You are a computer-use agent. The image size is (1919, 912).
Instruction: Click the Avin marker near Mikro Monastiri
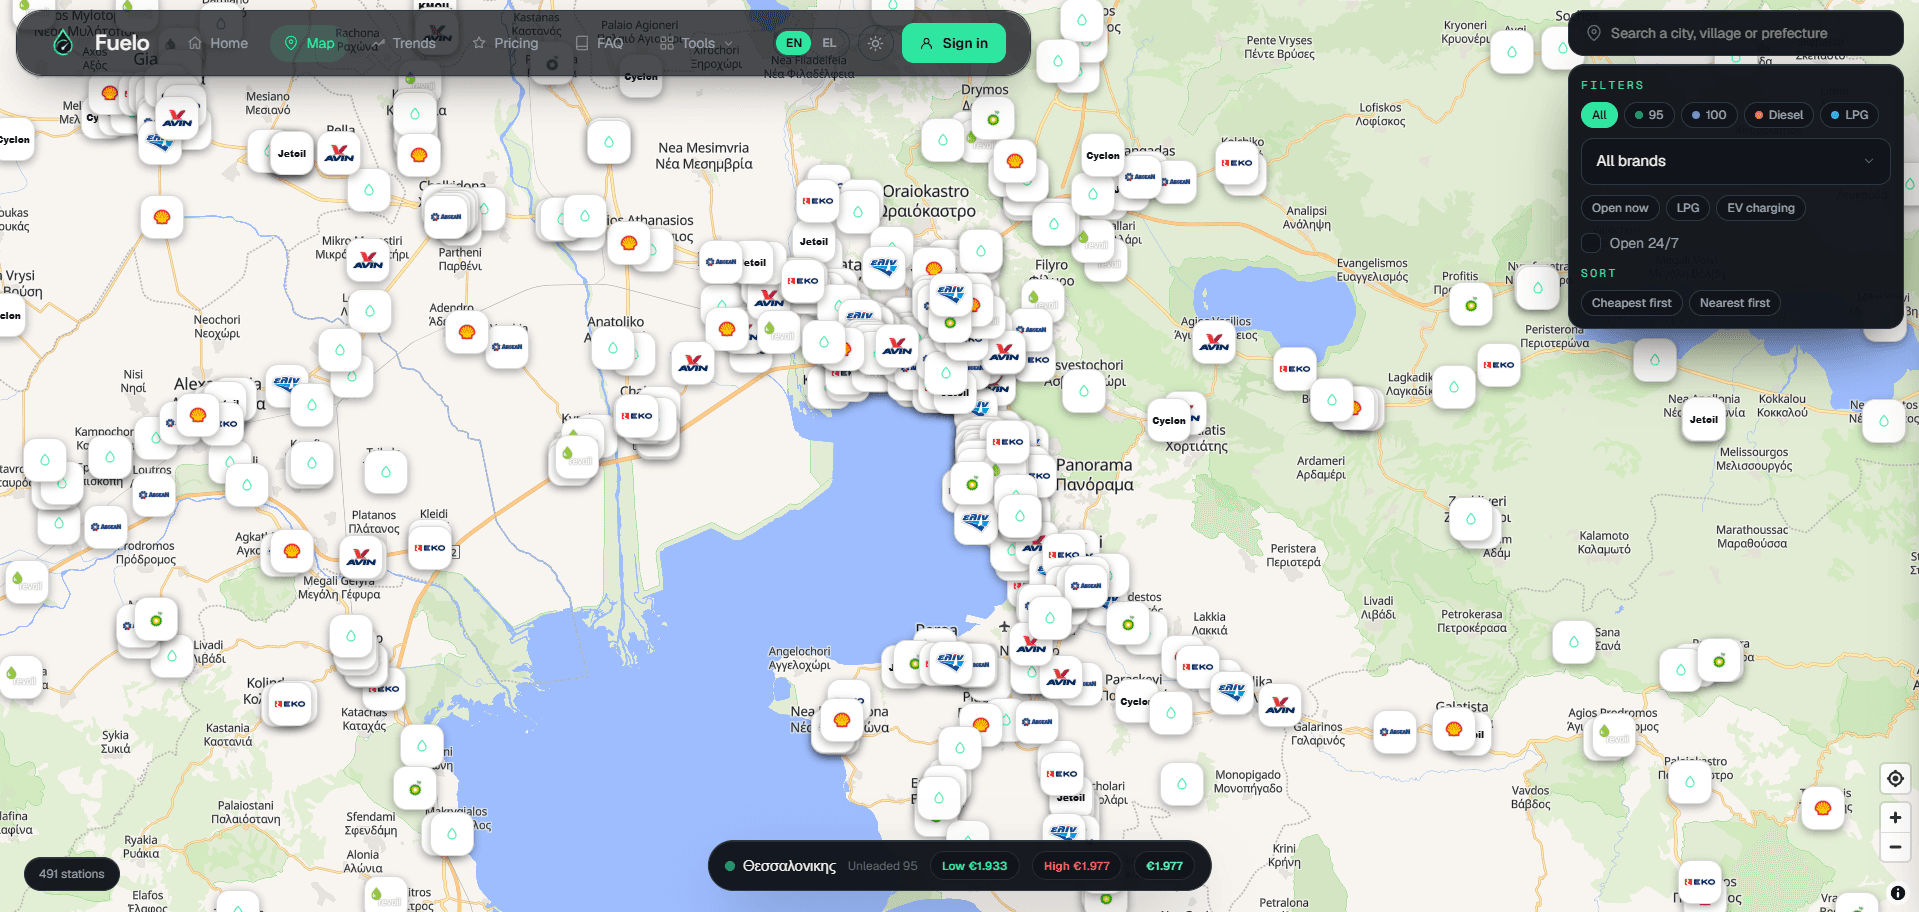tap(368, 259)
